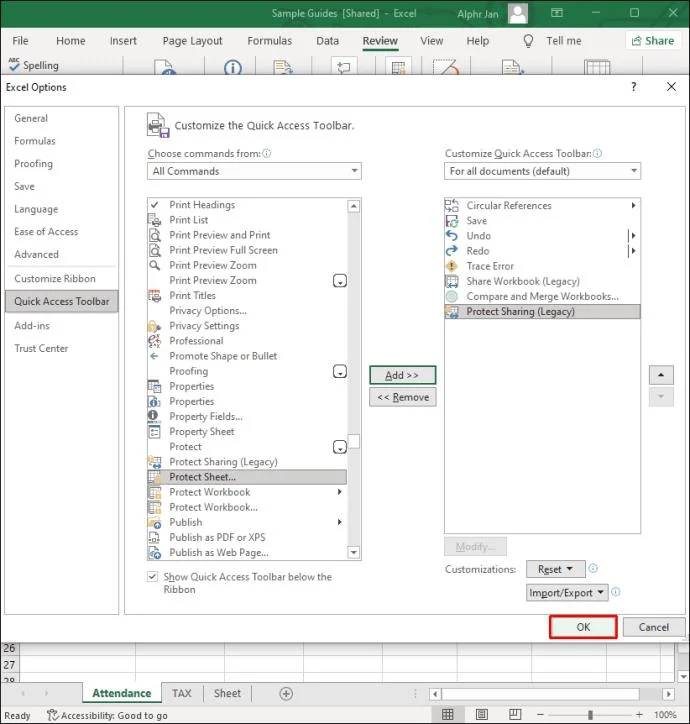
Task: Click the Cancel button
Action: [x=654, y=627]
